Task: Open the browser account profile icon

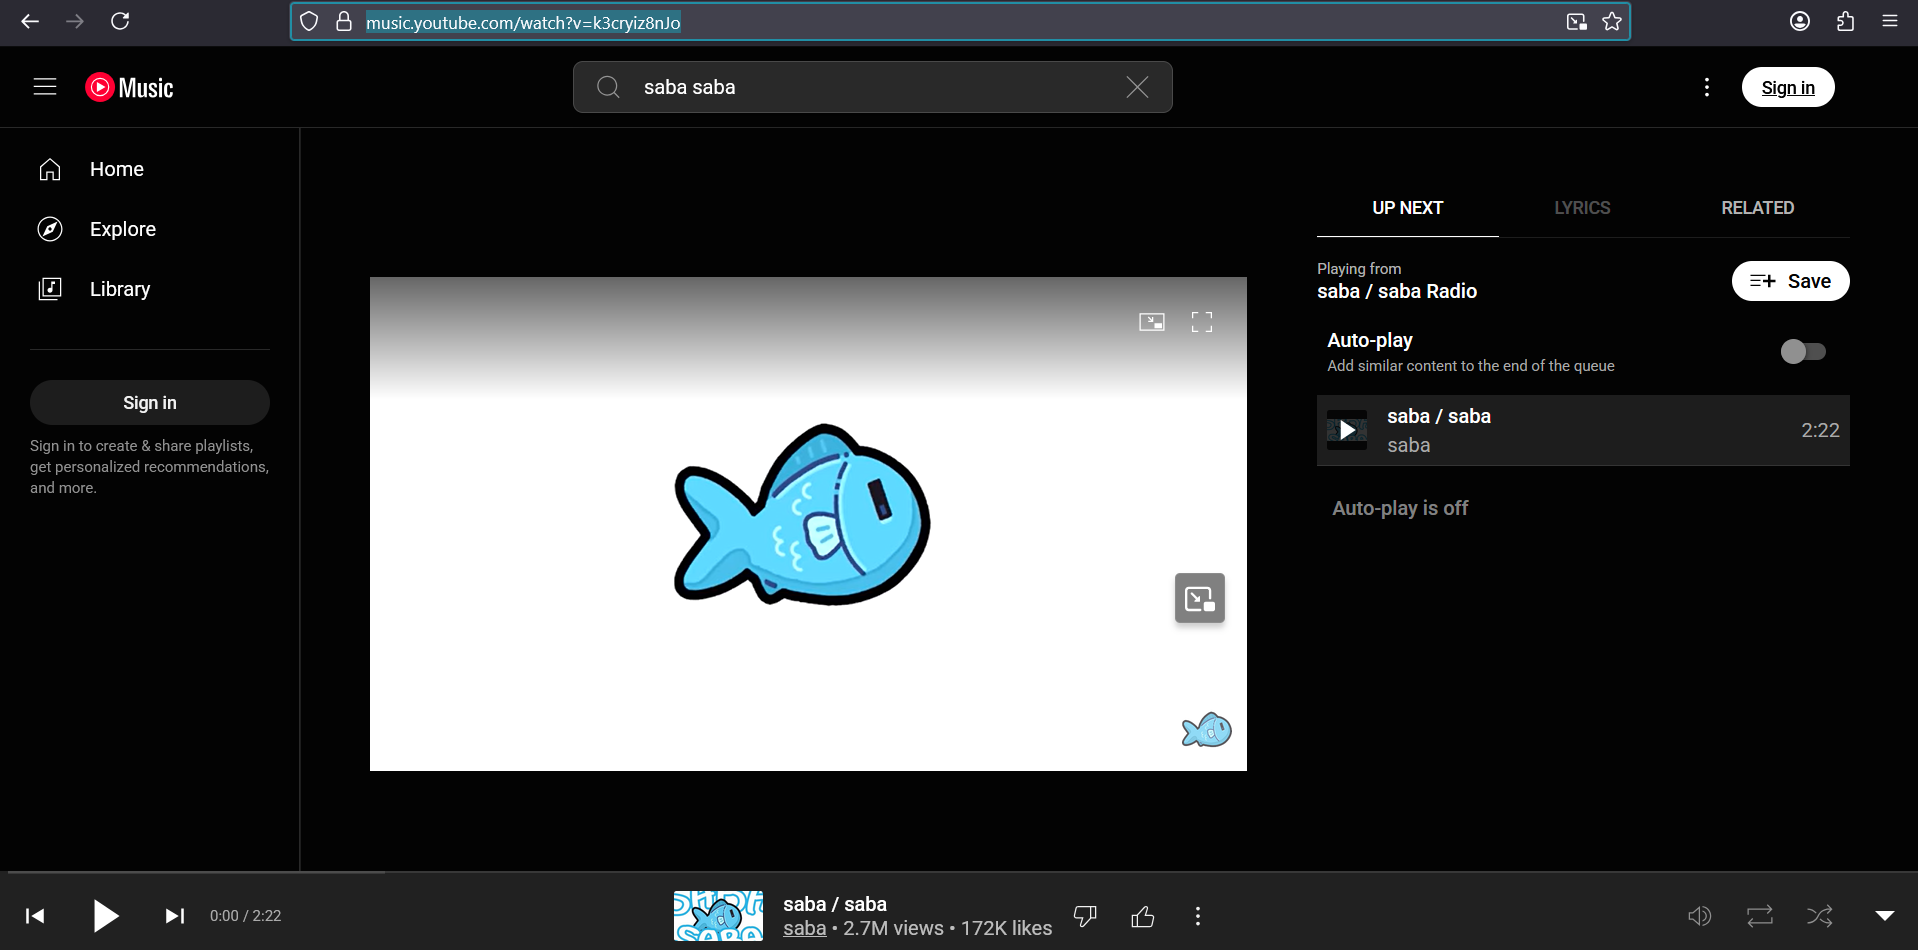Action: click(x=1800, y=21)
